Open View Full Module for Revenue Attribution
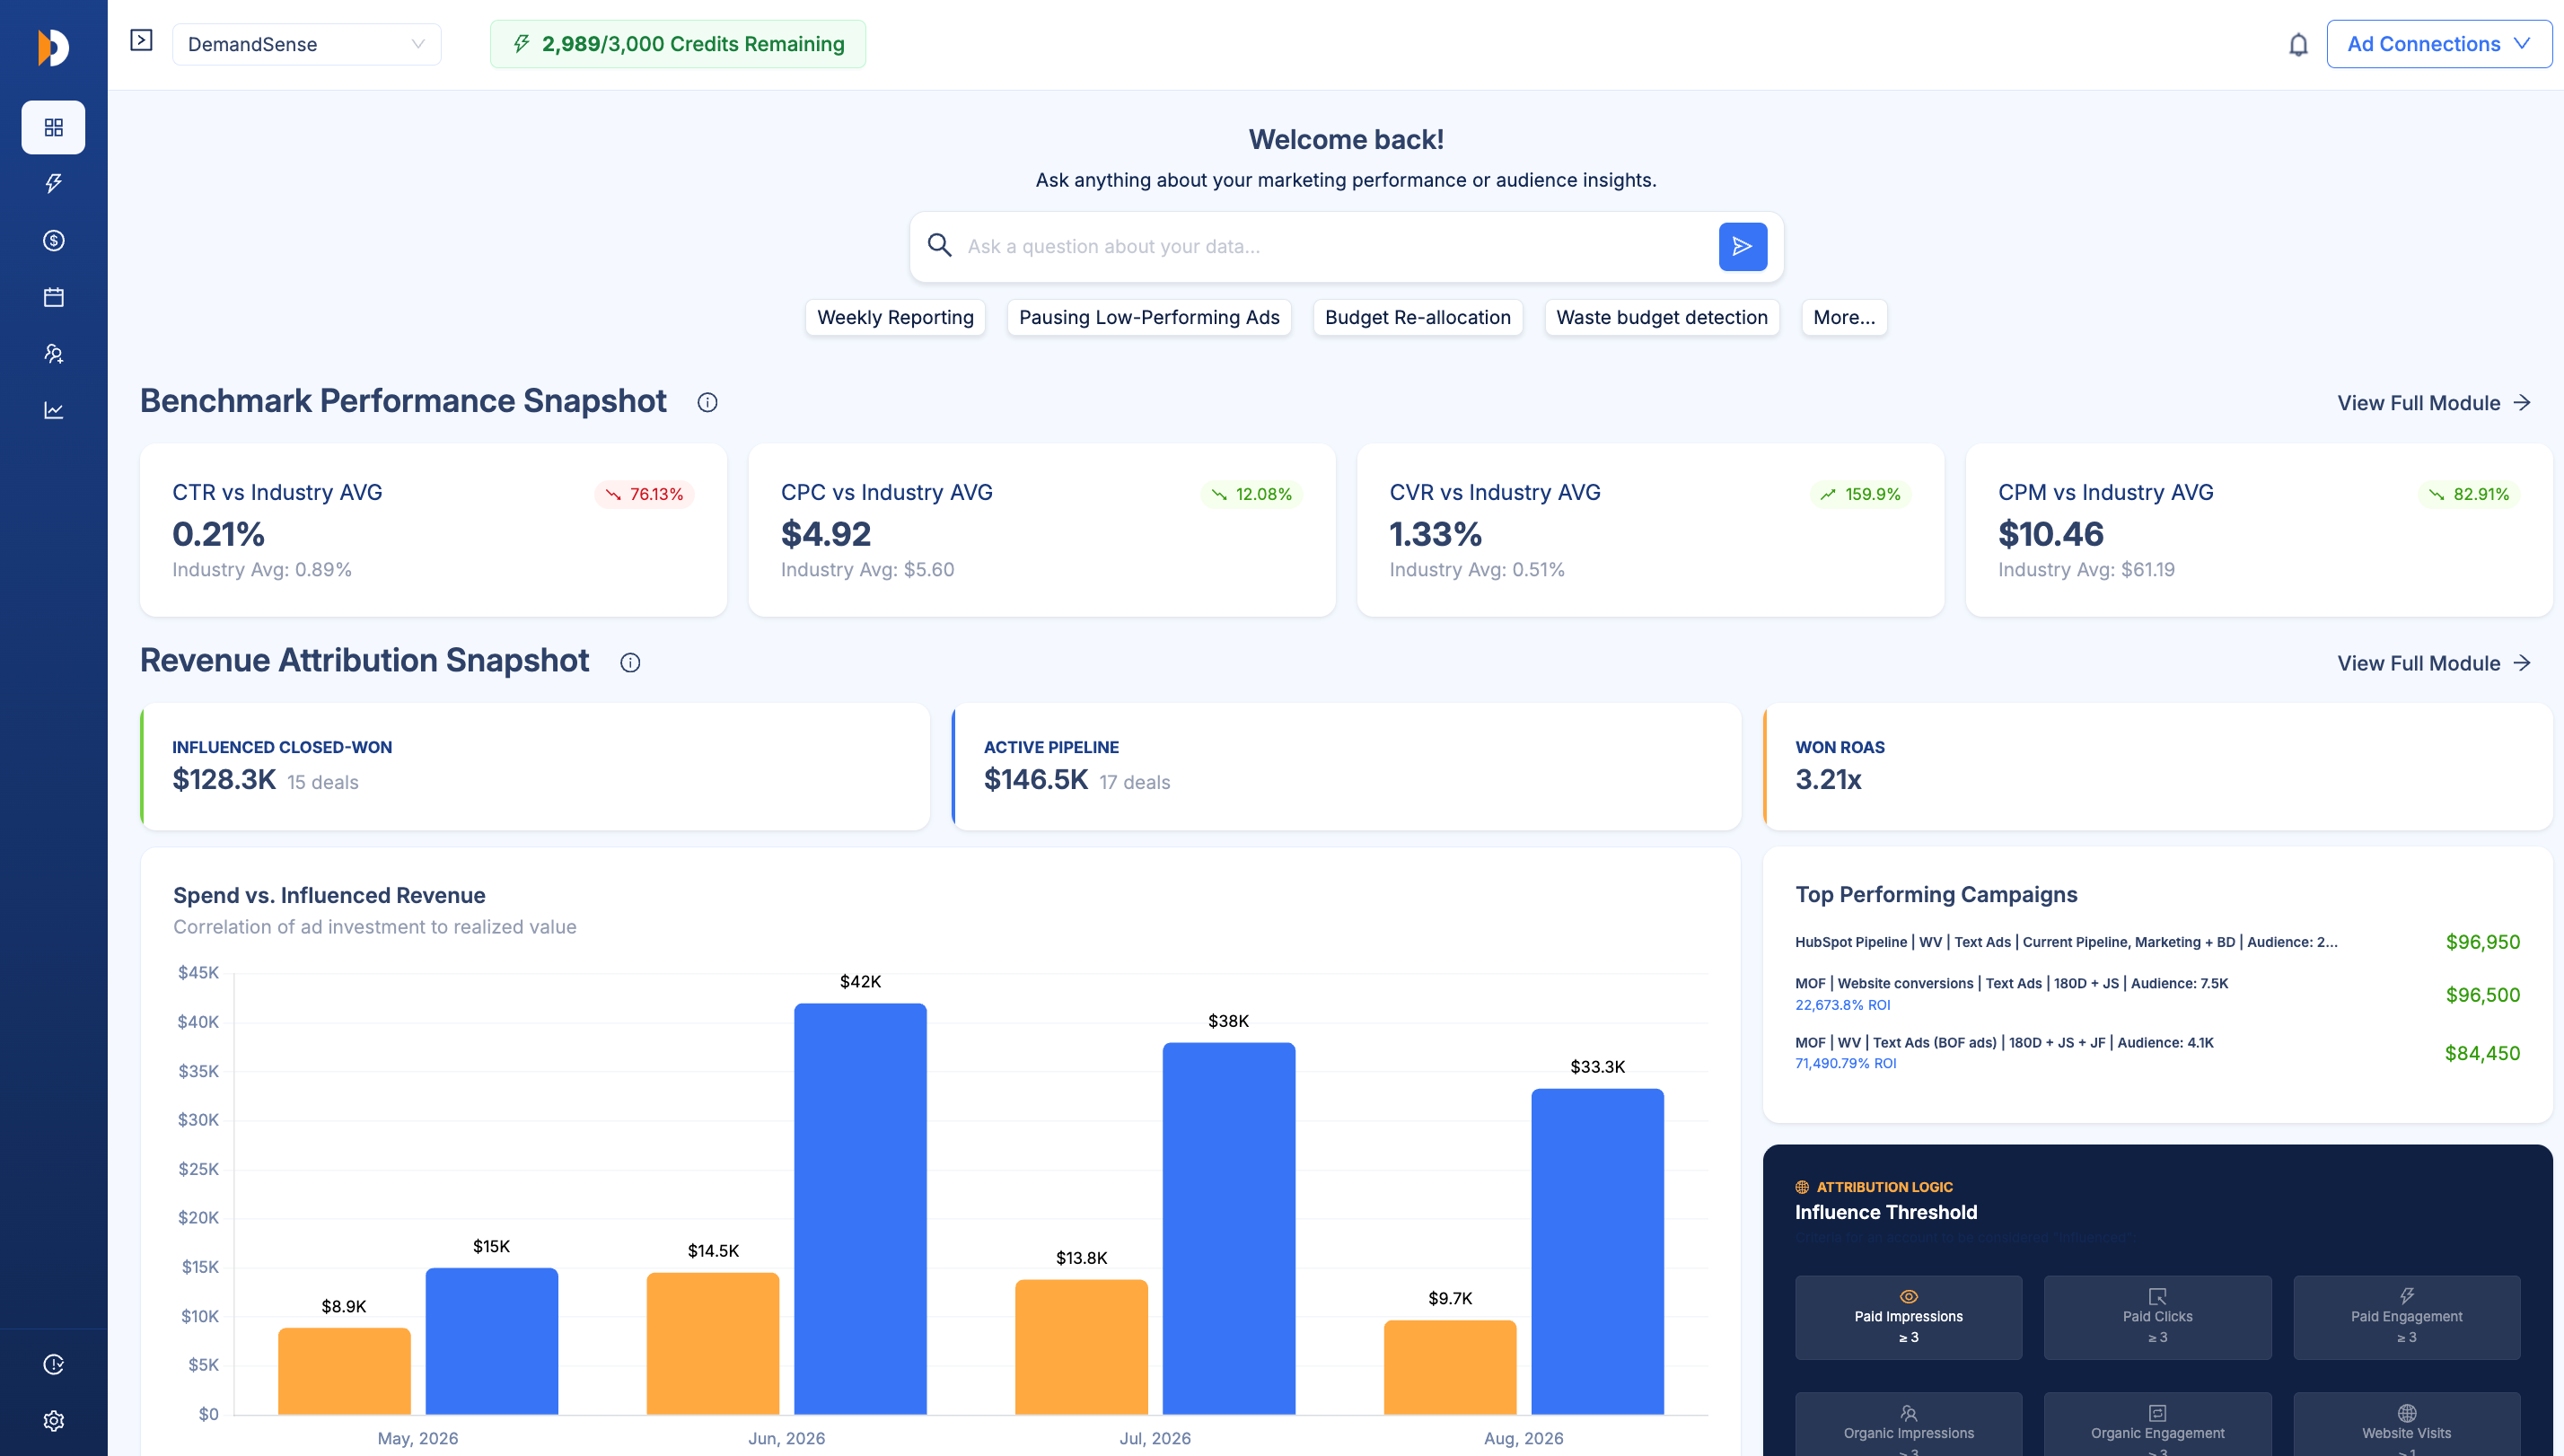This screenshot has height=1456, width=2564. [2434, 663]
